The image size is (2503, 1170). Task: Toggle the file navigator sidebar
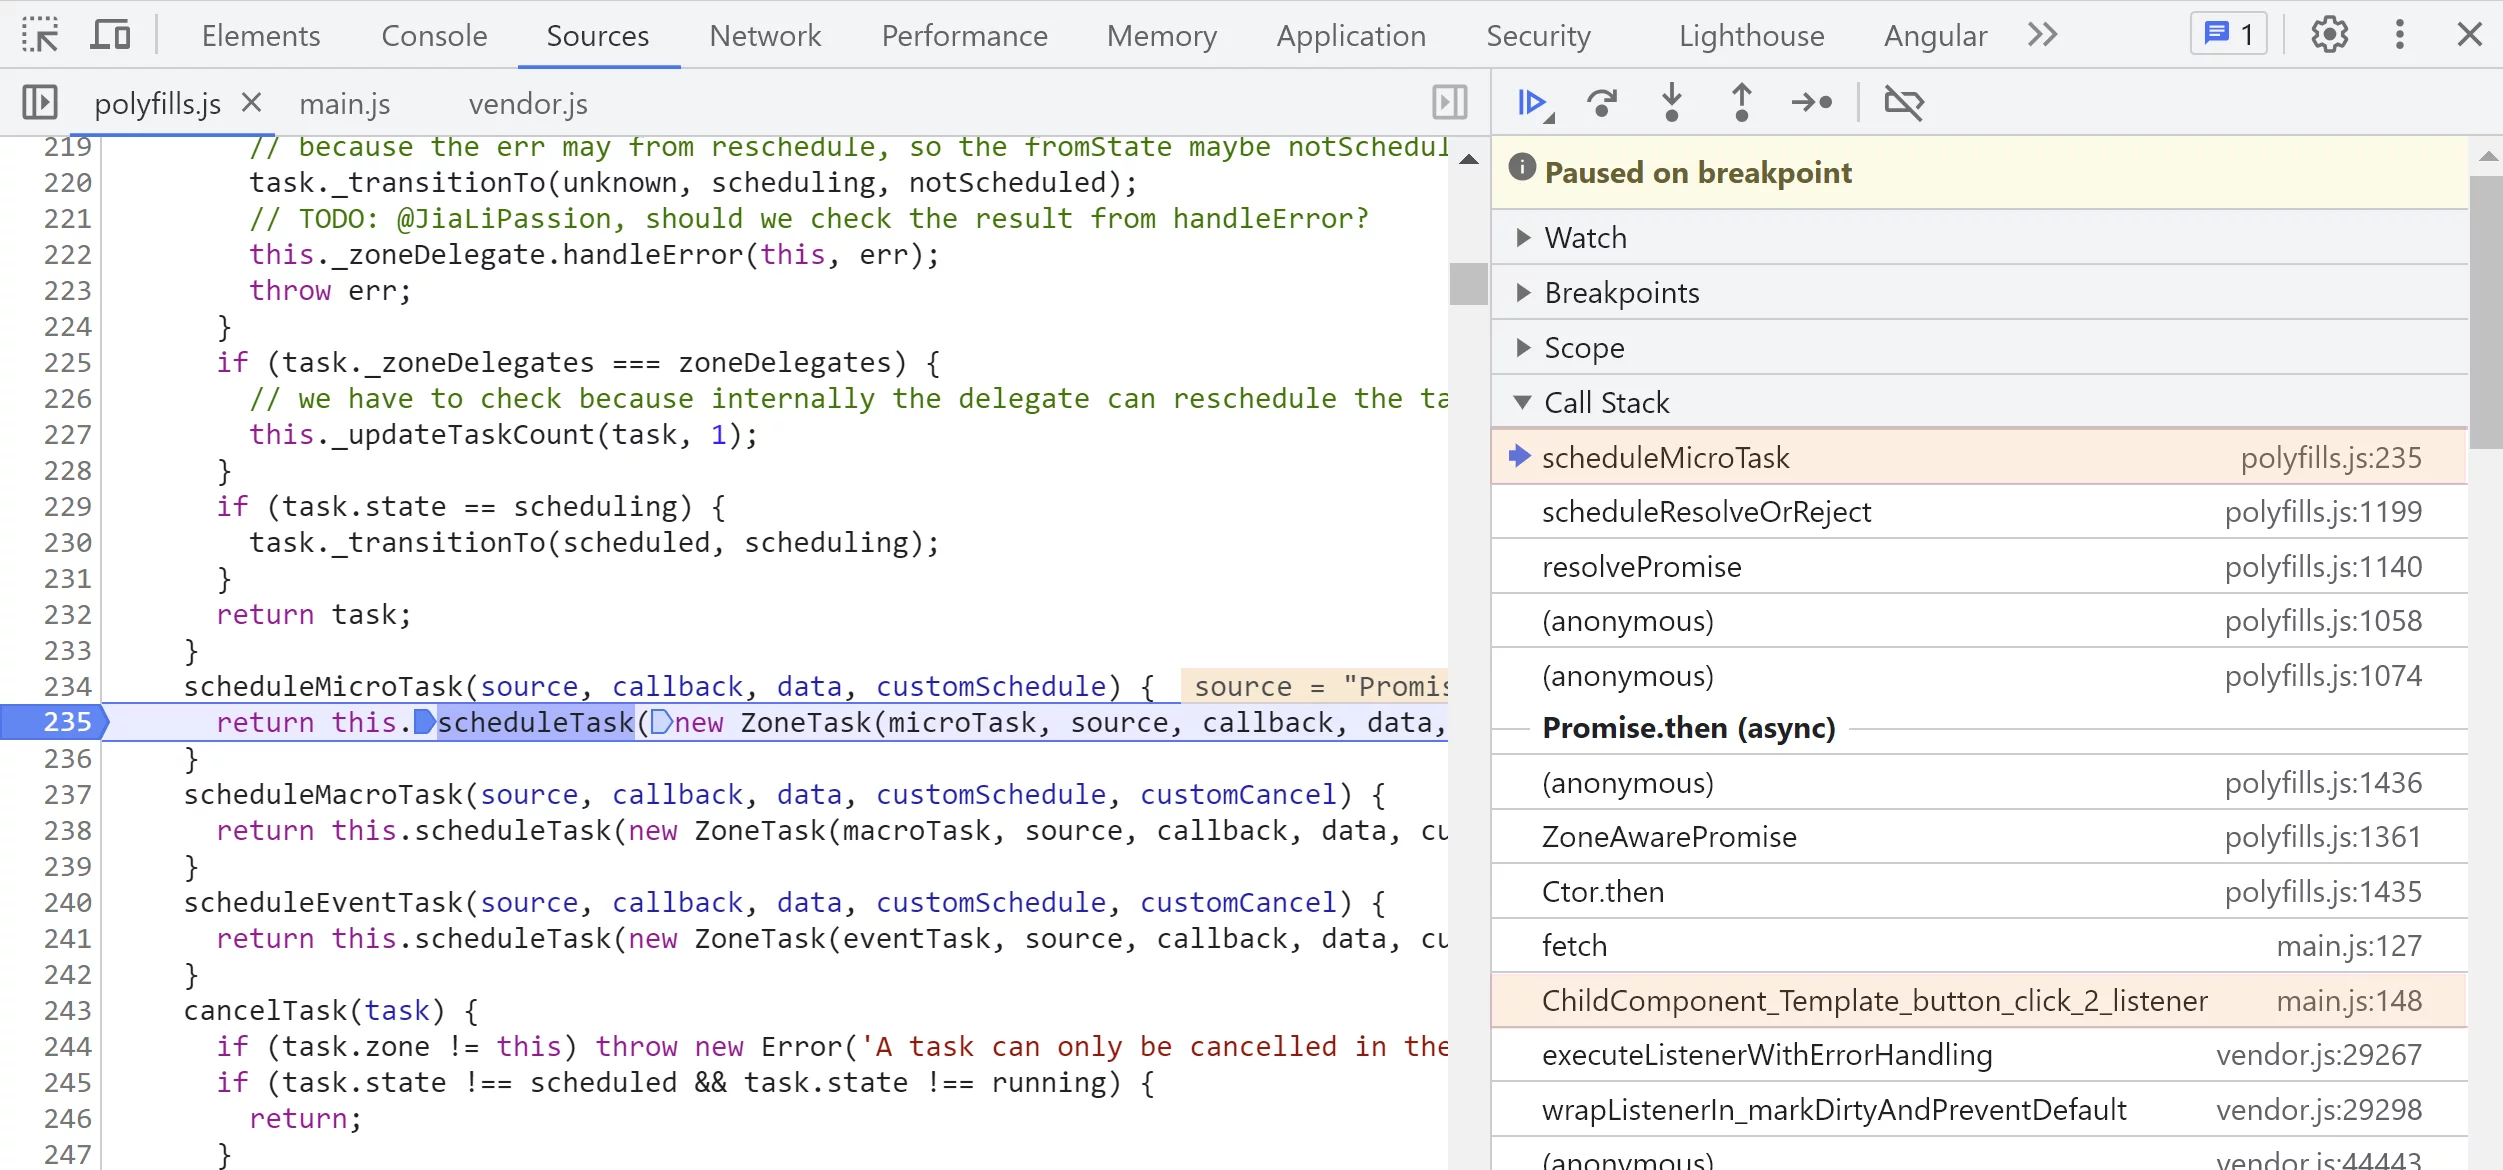click(40, 103)
